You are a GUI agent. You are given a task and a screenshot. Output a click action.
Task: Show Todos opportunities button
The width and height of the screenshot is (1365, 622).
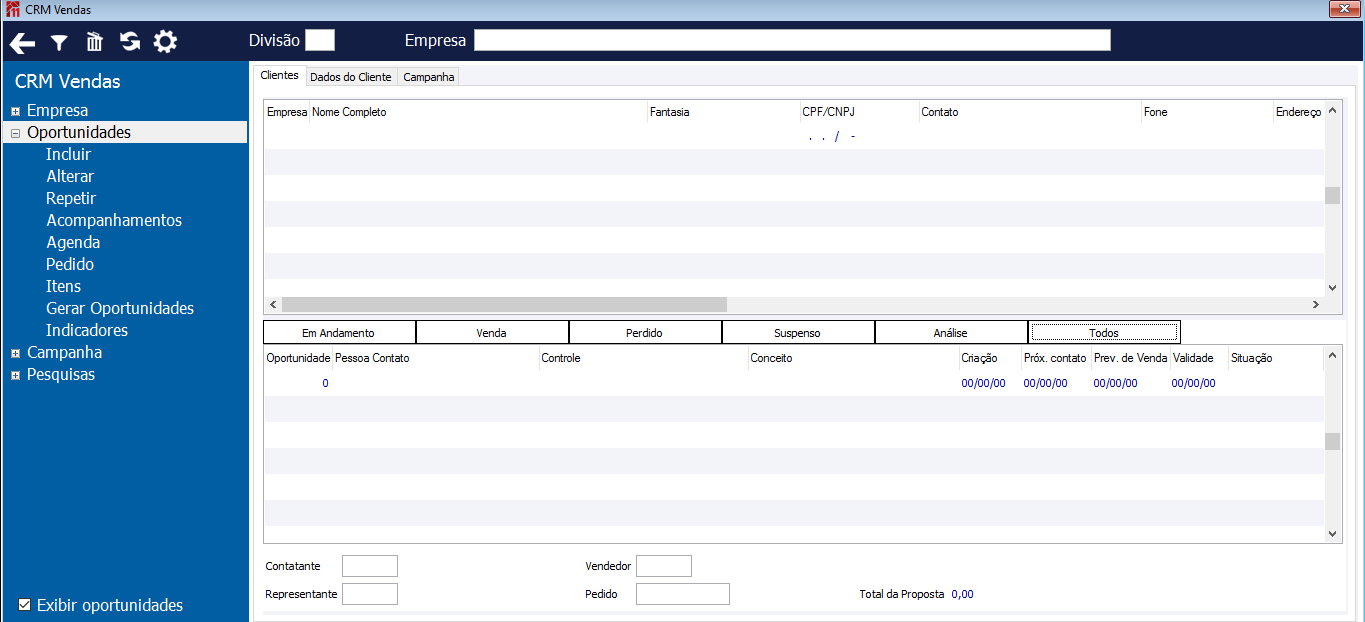click(x=1104, y=333)
